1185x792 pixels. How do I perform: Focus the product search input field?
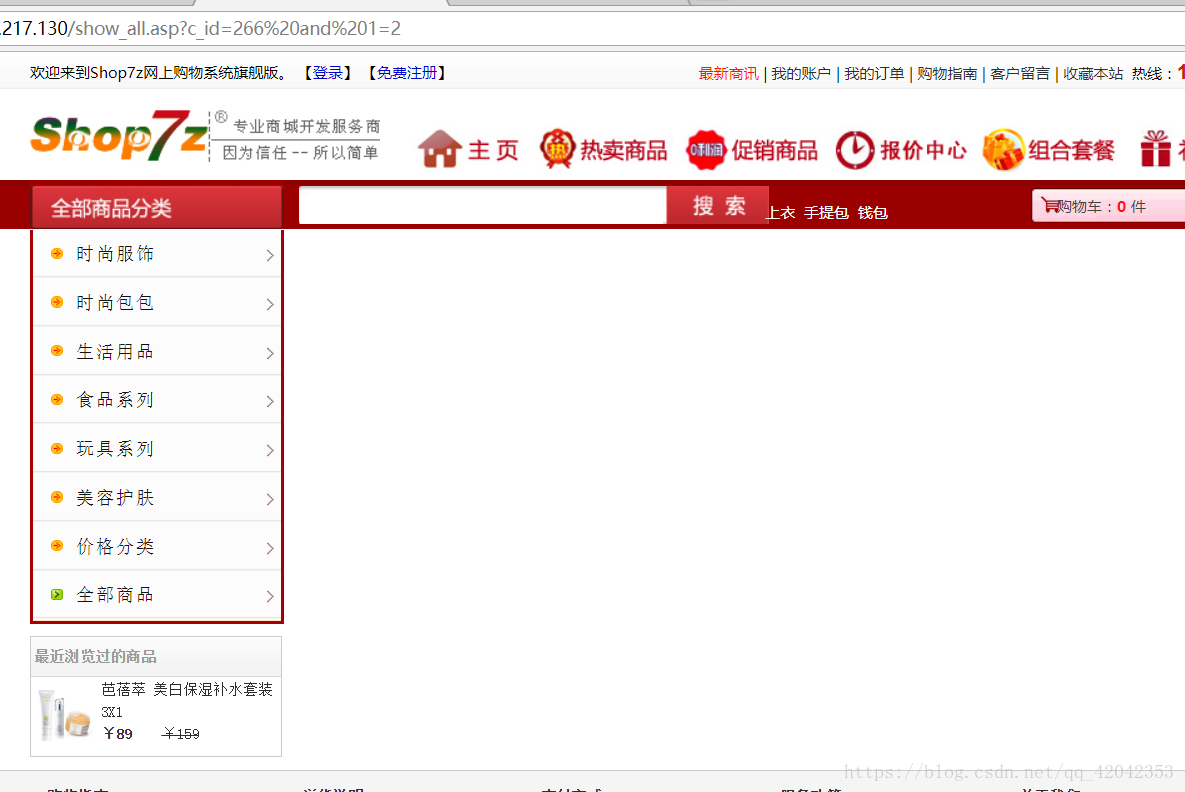pyautogui.click(x=483, y=205)
